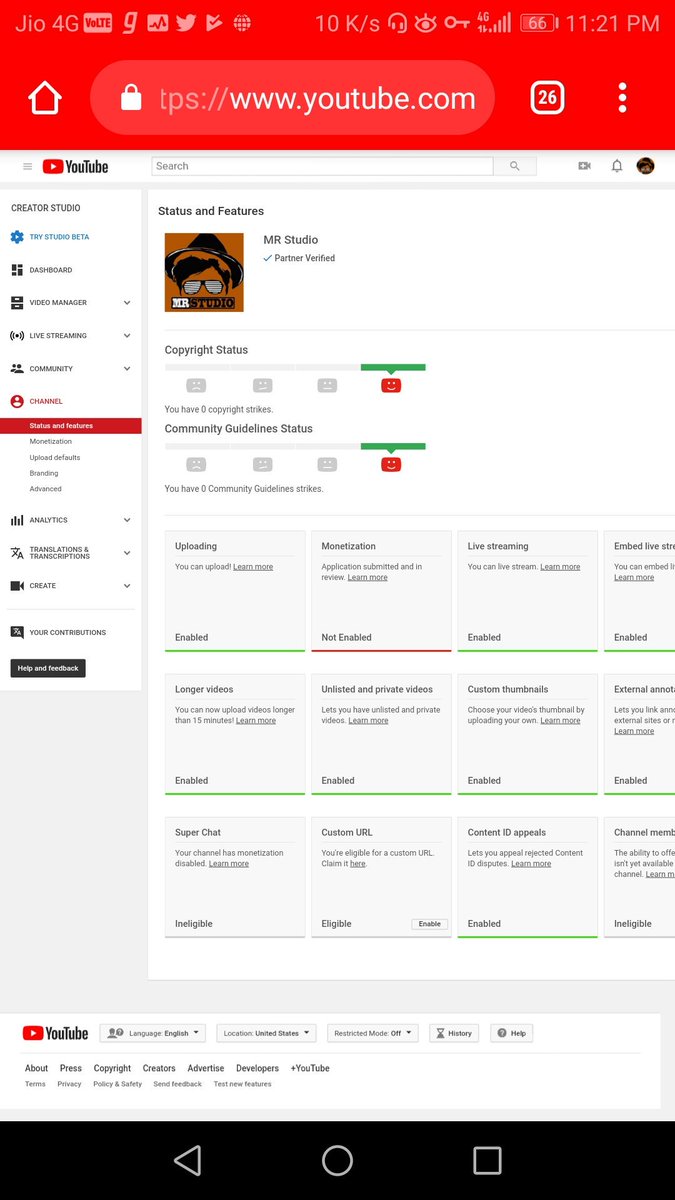Click the here link in Custom URL card

pos(358,864)
